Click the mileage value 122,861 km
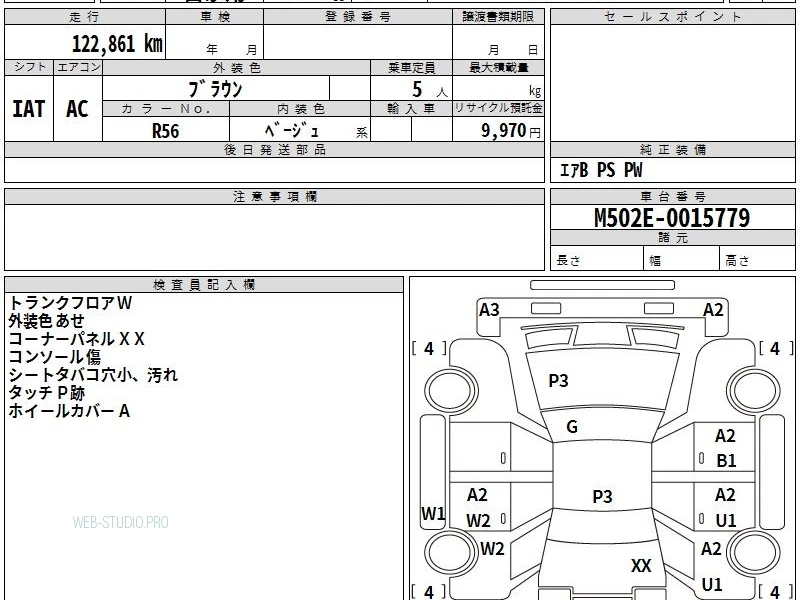Image resolution: width=800 pixels, height=600 pixels. pos(117,43)
